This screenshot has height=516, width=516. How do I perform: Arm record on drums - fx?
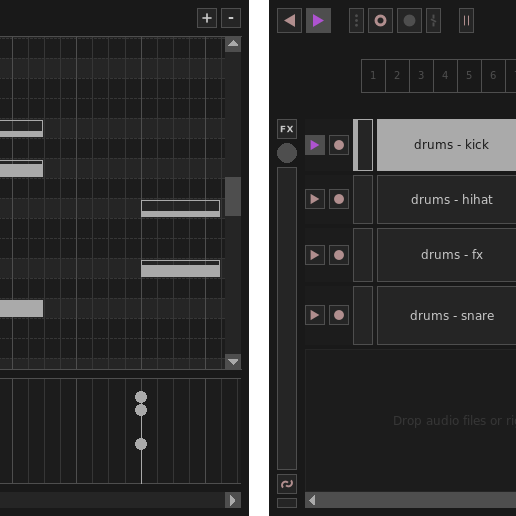[x=339, y=255]
